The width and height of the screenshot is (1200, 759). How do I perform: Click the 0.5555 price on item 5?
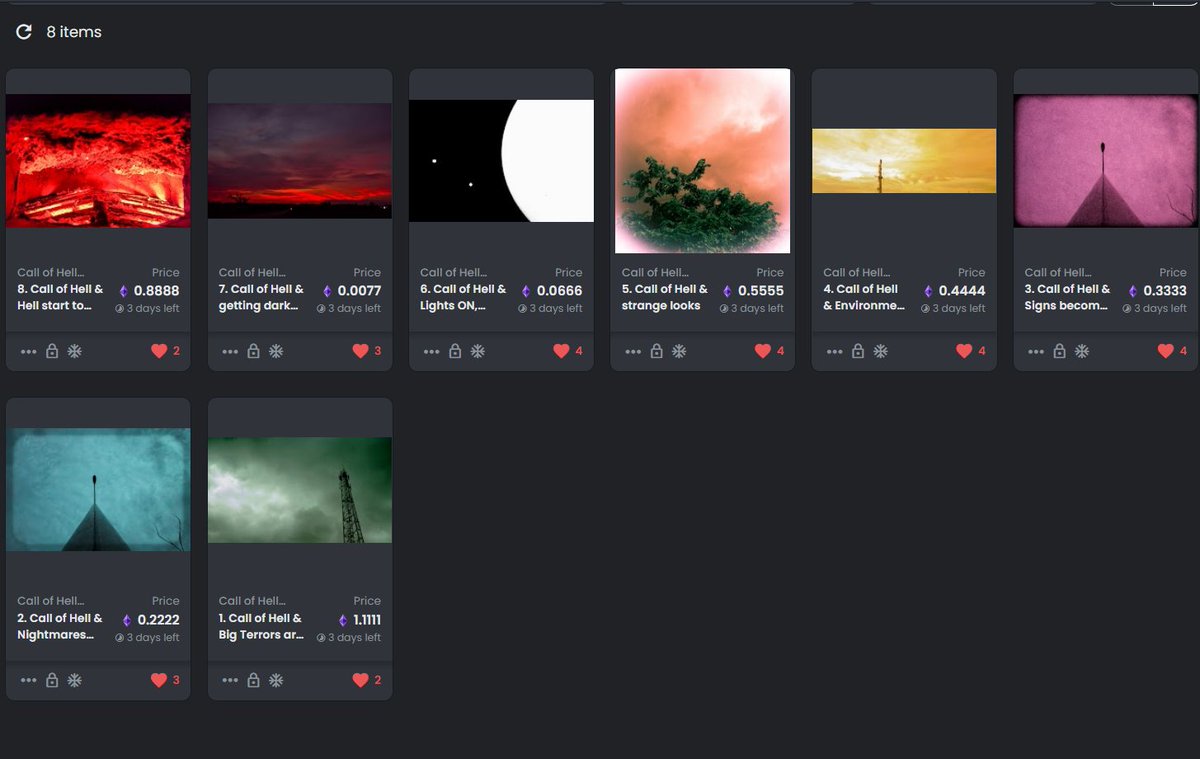pos(761,291)
